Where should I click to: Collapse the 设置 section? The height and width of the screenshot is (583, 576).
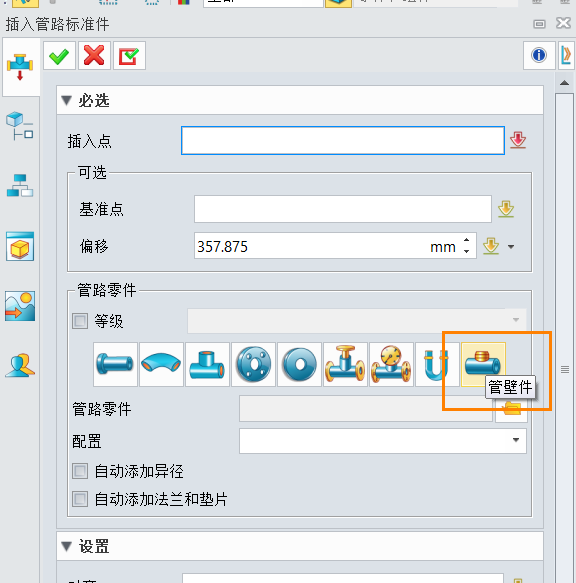click(x=67, y=547)
